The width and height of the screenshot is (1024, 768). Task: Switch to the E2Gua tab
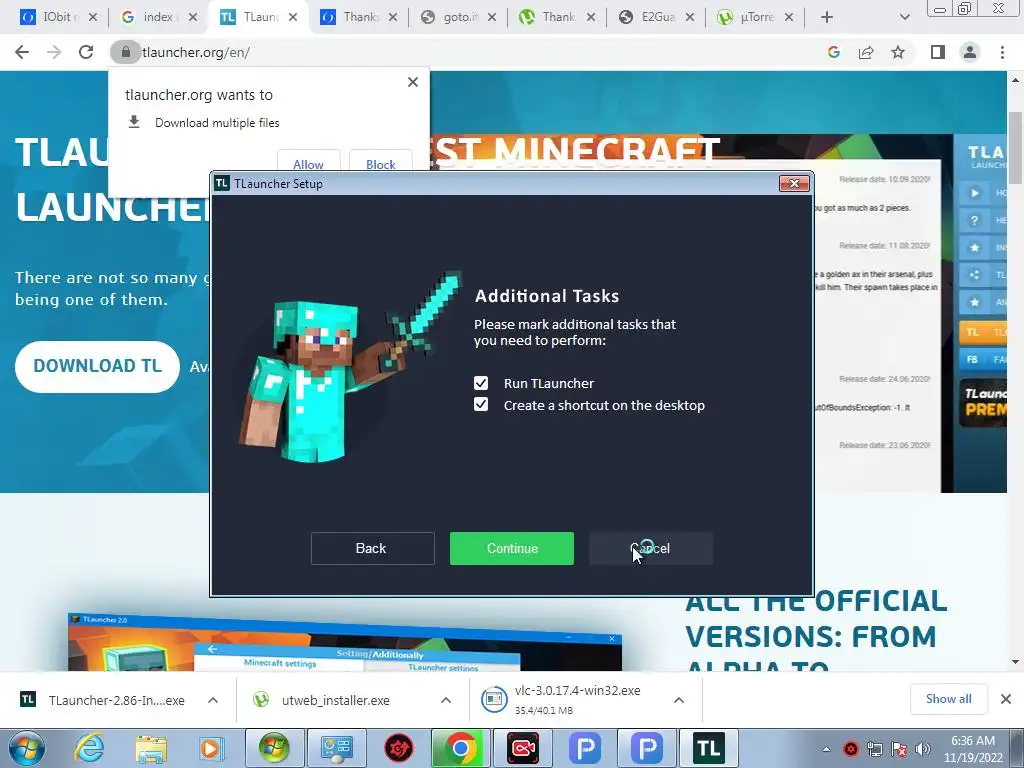point(656,17)
